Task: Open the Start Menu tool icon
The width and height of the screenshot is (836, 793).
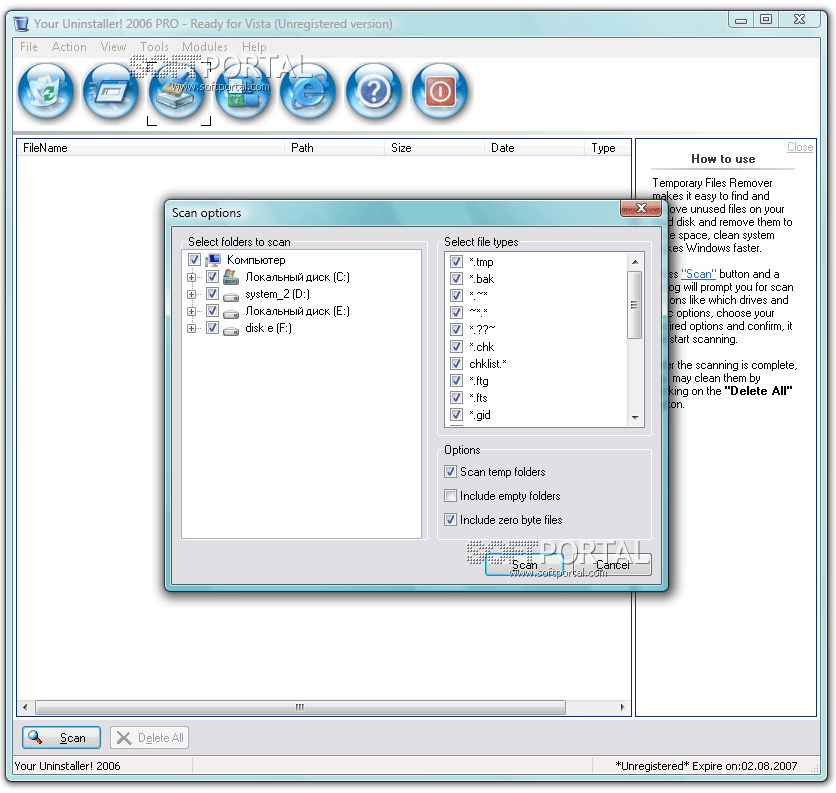Action: pyautogui.click(x=243, y=91)
